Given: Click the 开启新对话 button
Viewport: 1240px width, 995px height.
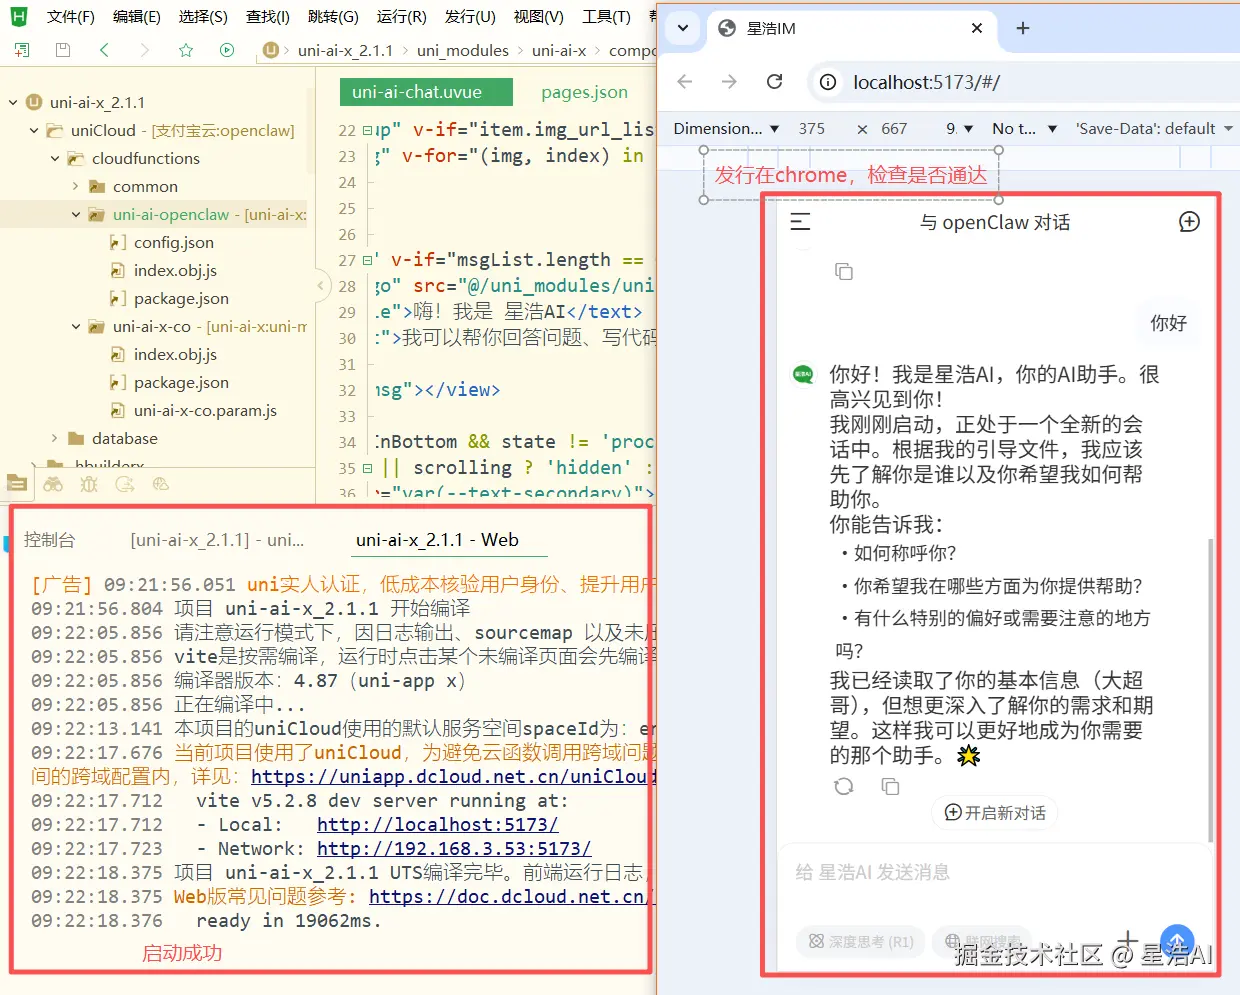Looking at the screenshot, I should [x=995, y=813].
